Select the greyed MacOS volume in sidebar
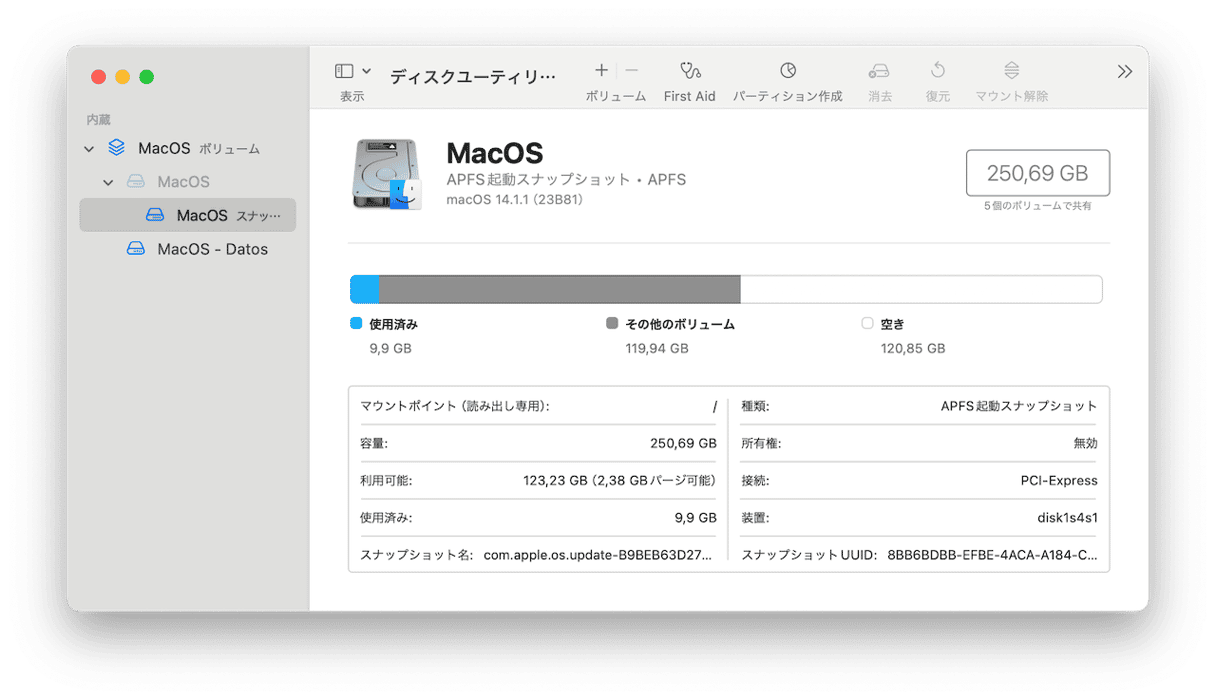 (188, 182)
